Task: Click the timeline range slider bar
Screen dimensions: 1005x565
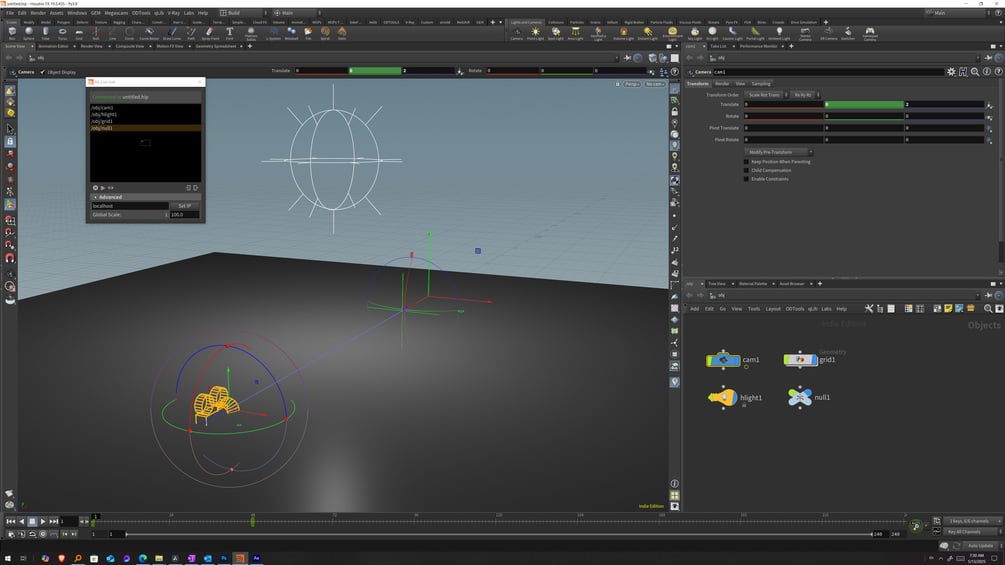Action: pos(499,534)
